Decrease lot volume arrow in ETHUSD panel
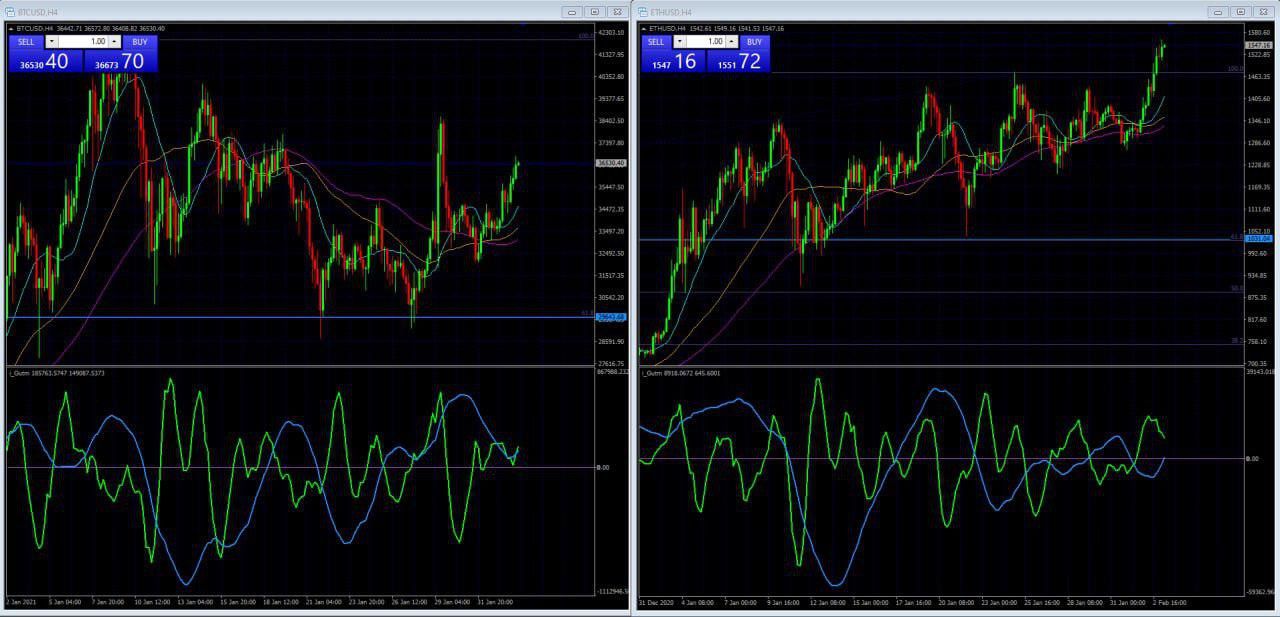The height and width of the screenshot is (617, 1280). point(680,42)
